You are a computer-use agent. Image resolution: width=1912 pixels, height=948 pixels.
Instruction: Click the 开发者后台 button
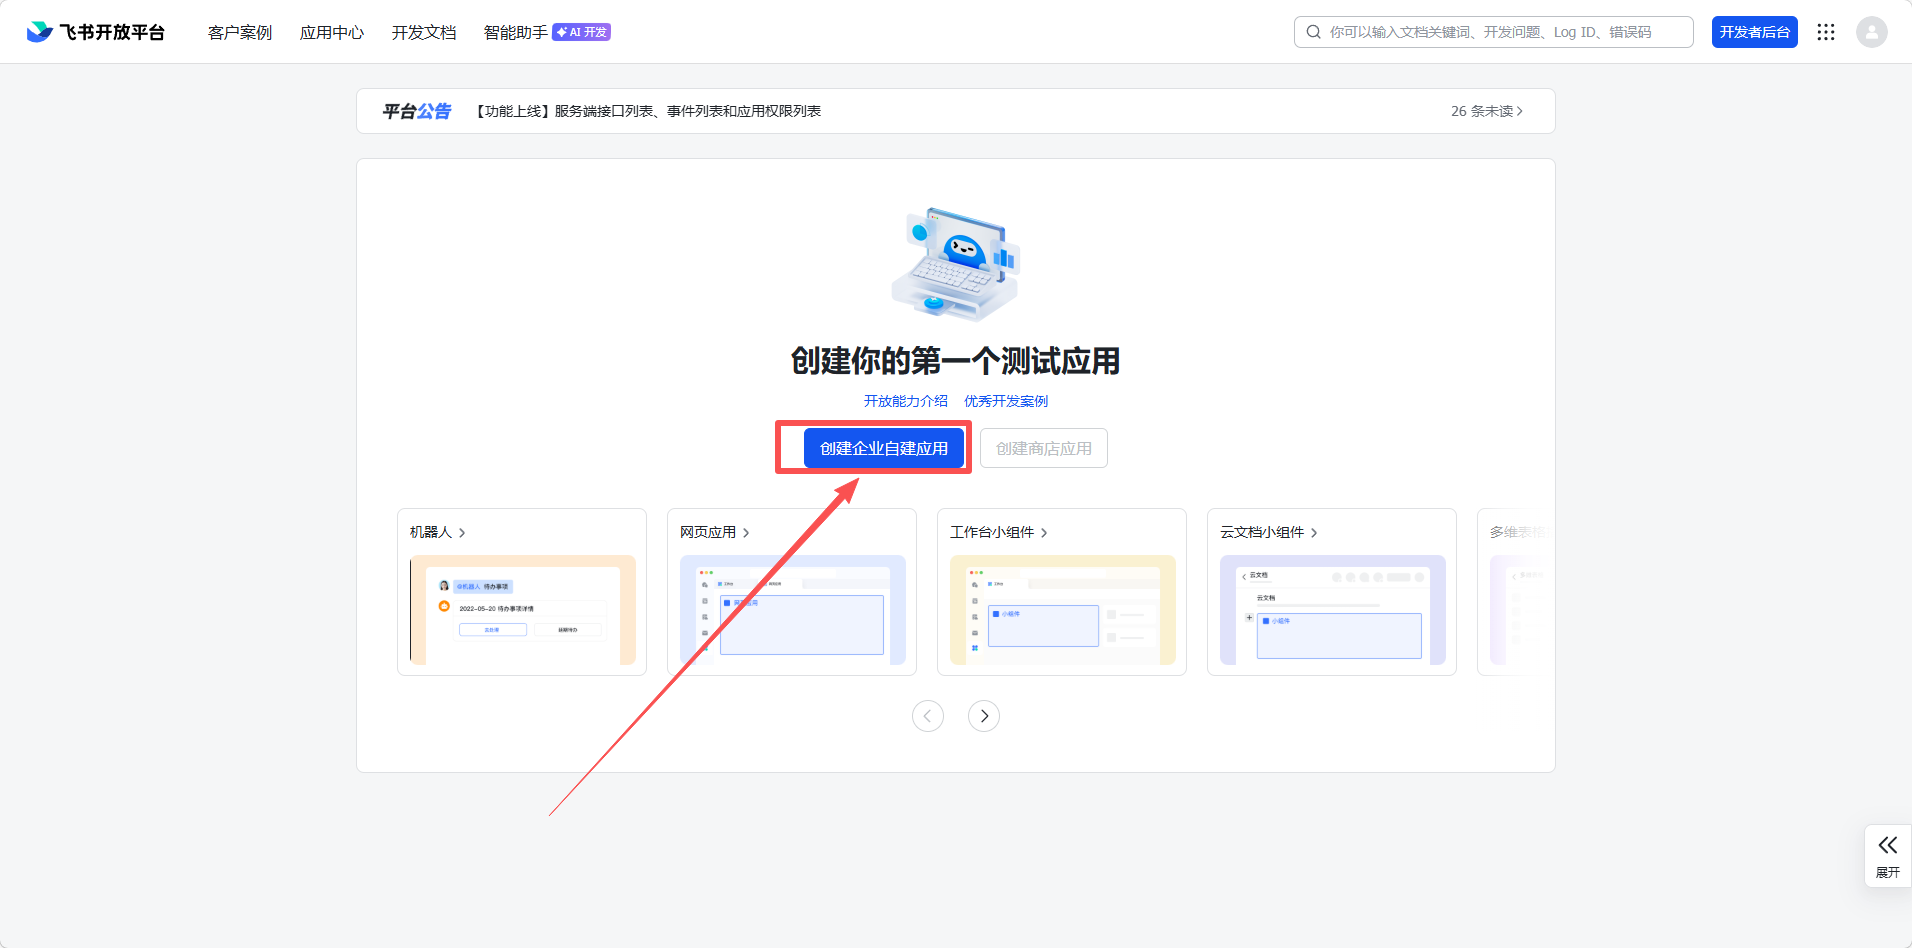coord(1754,32)
